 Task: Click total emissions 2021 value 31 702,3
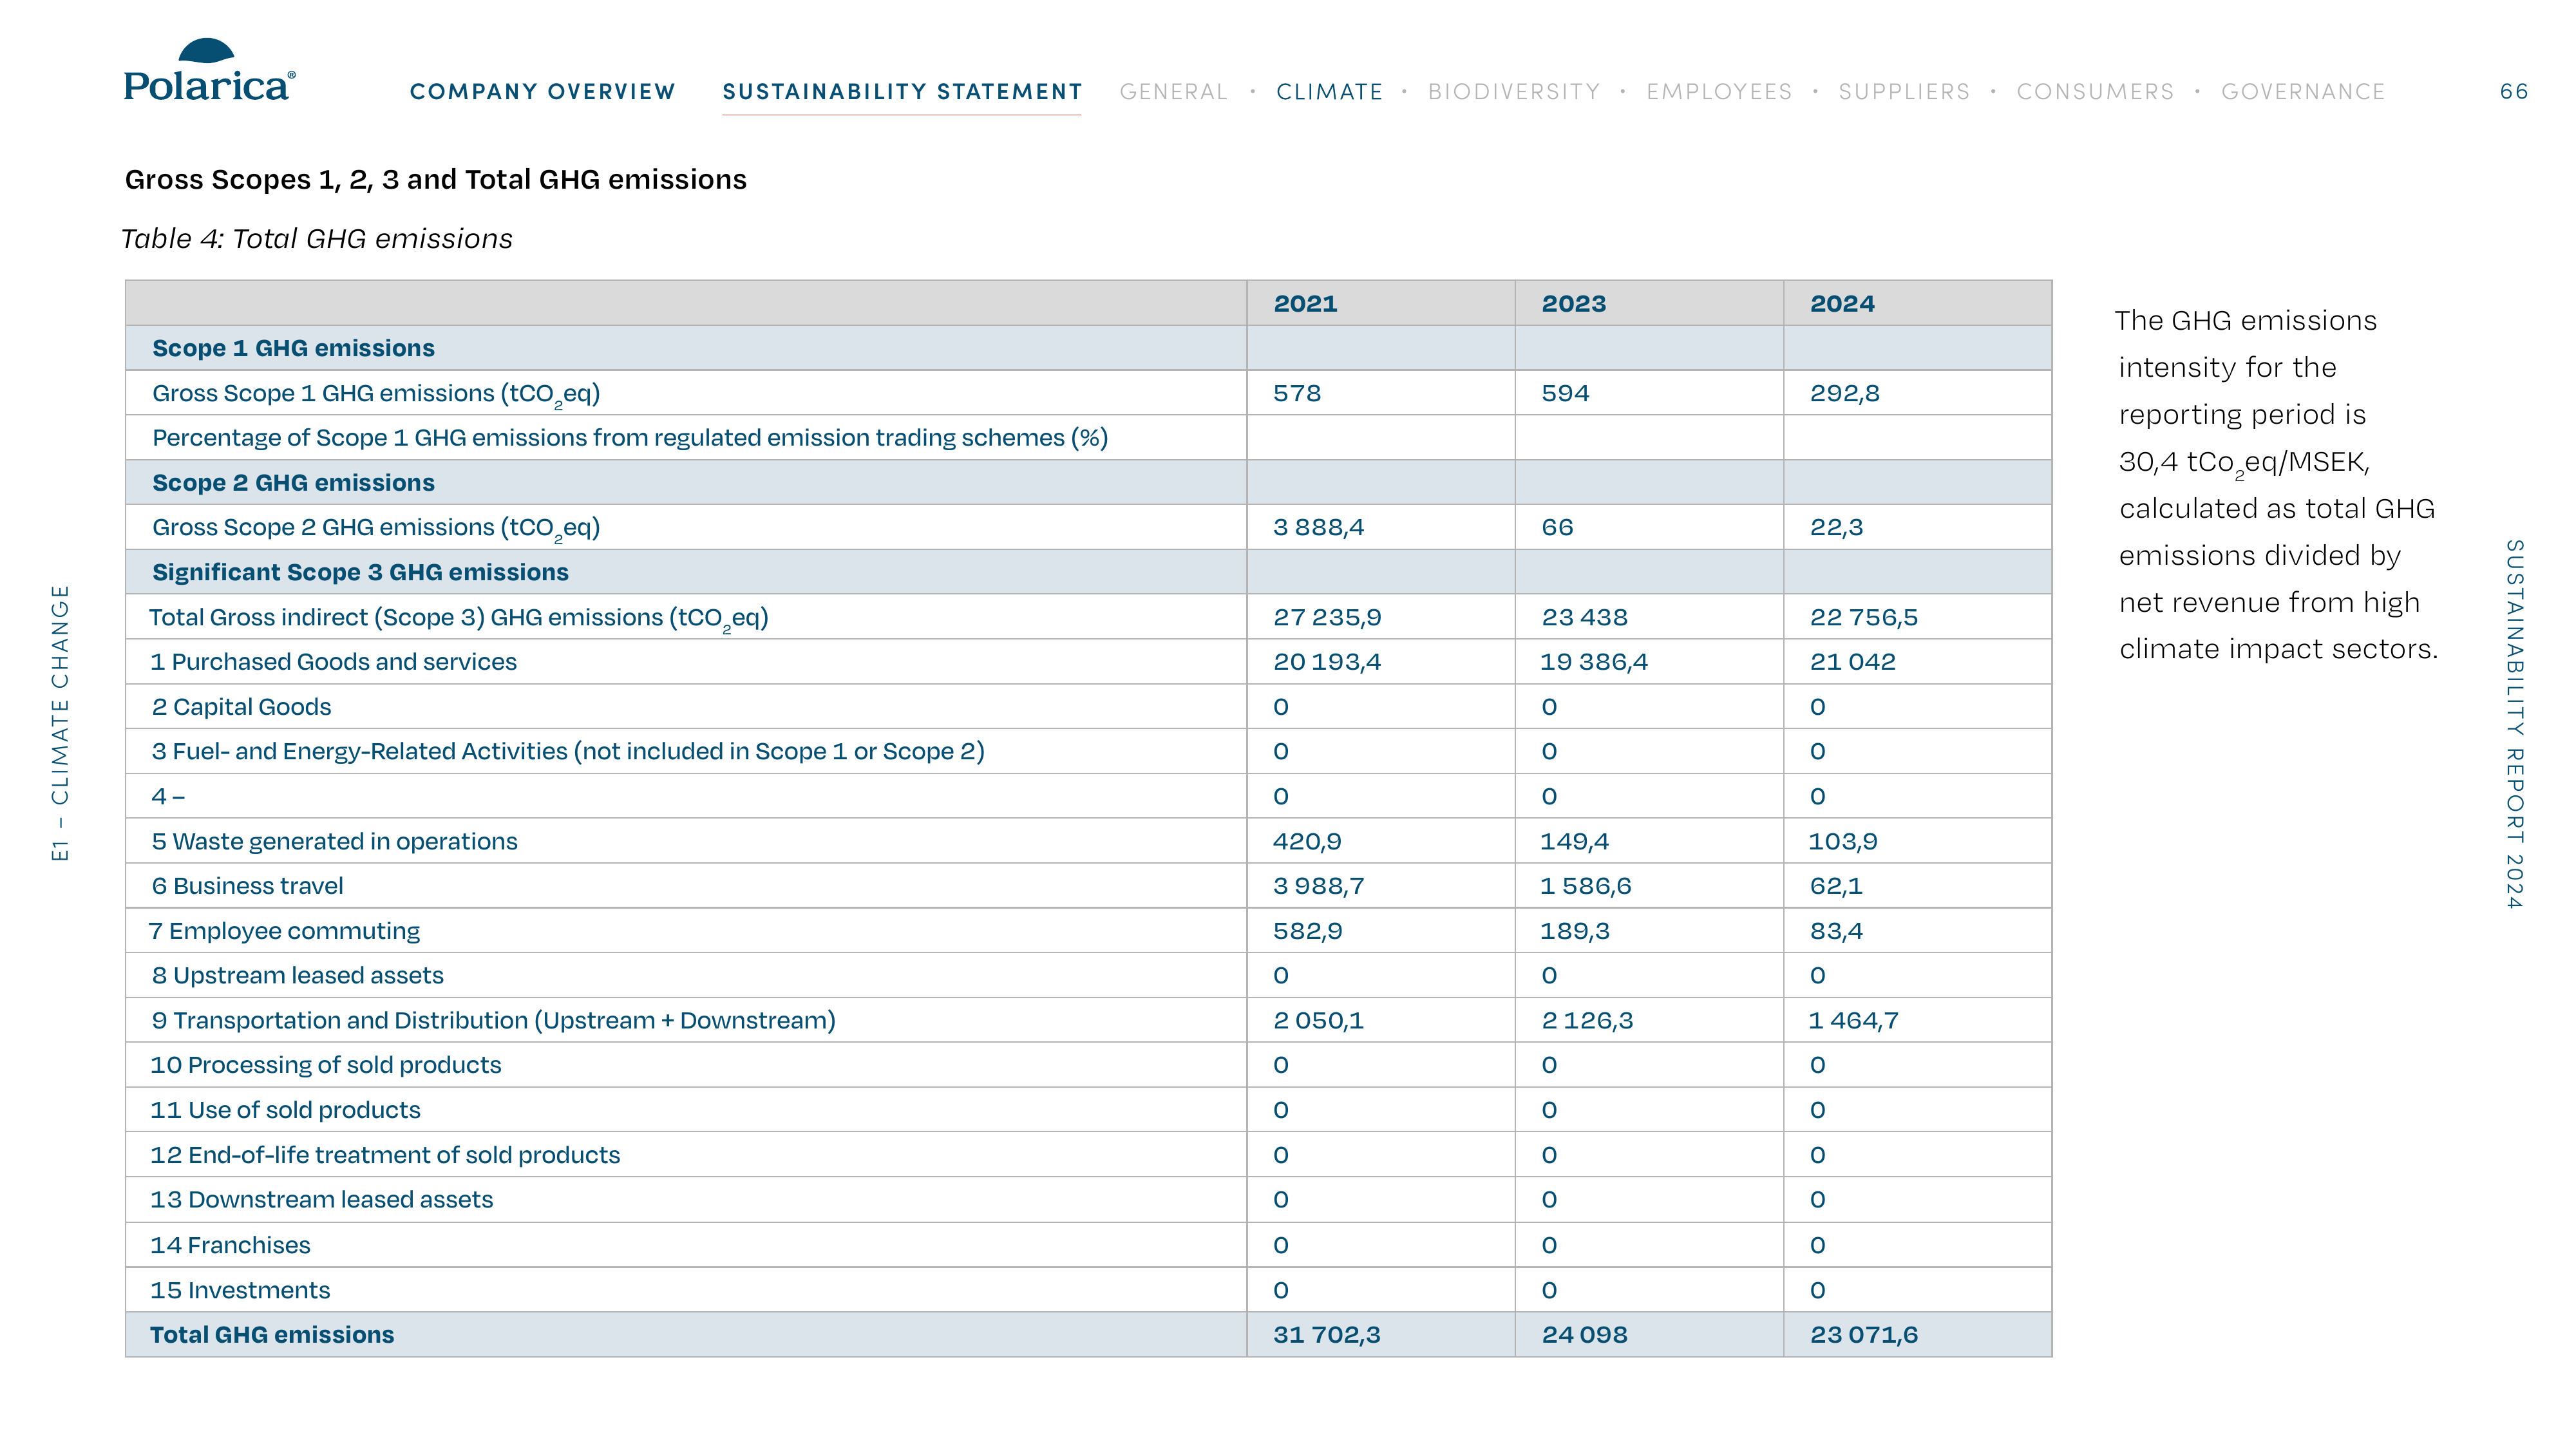click(x=1326, y=1335)
